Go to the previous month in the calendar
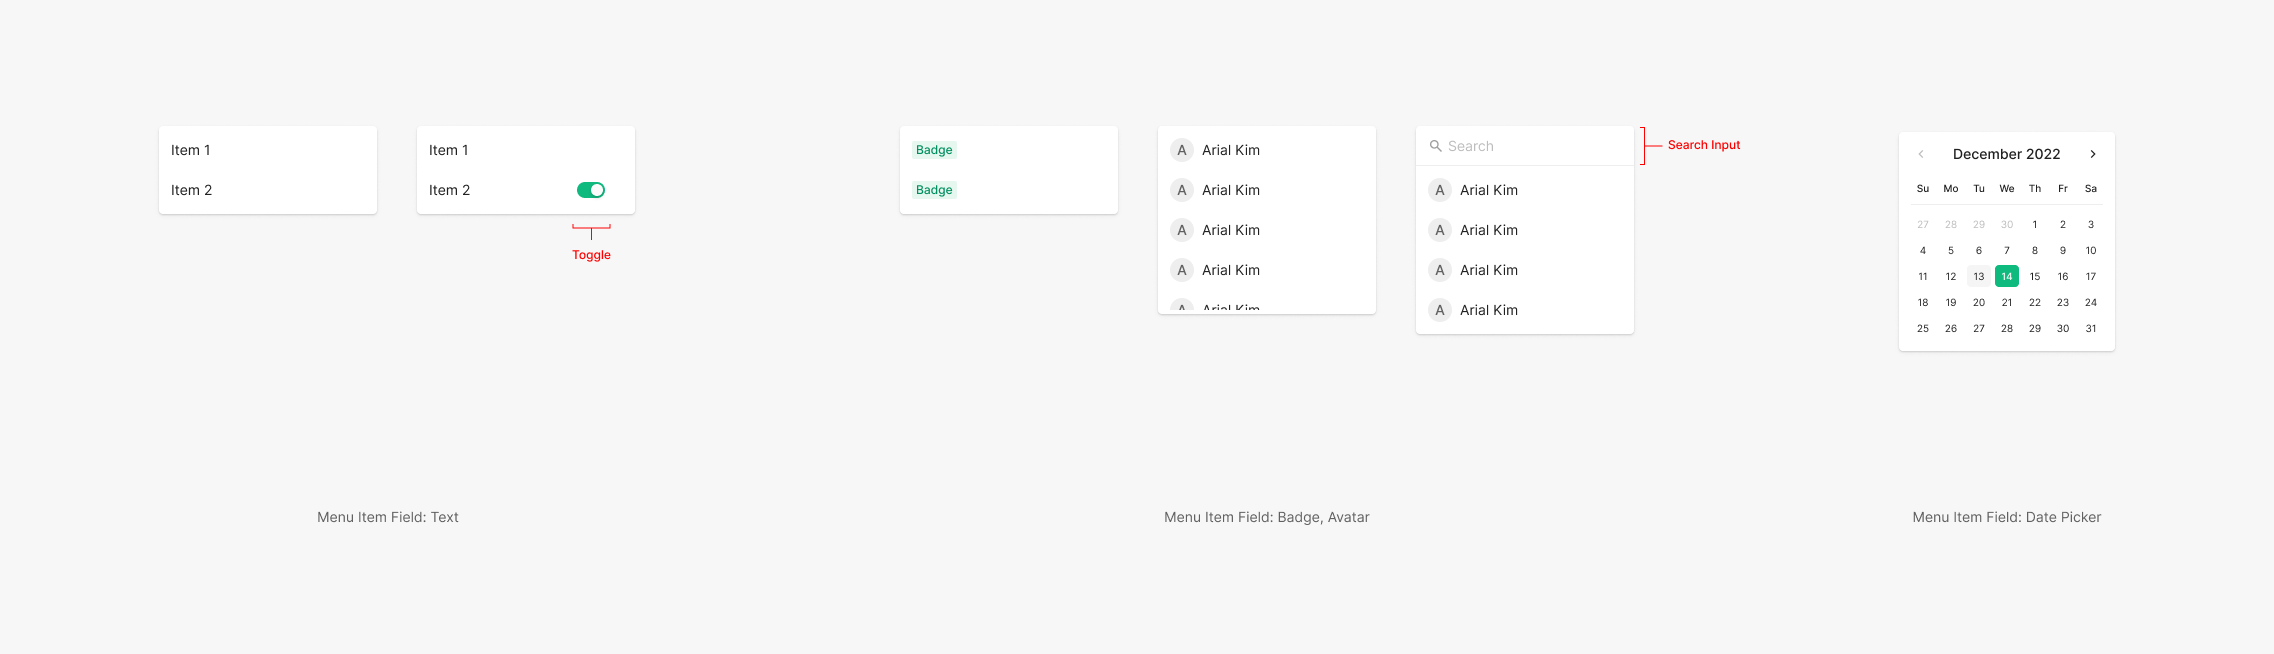Image resolution: width=2274 pixels, height=654 pixels. point(1921,154)
